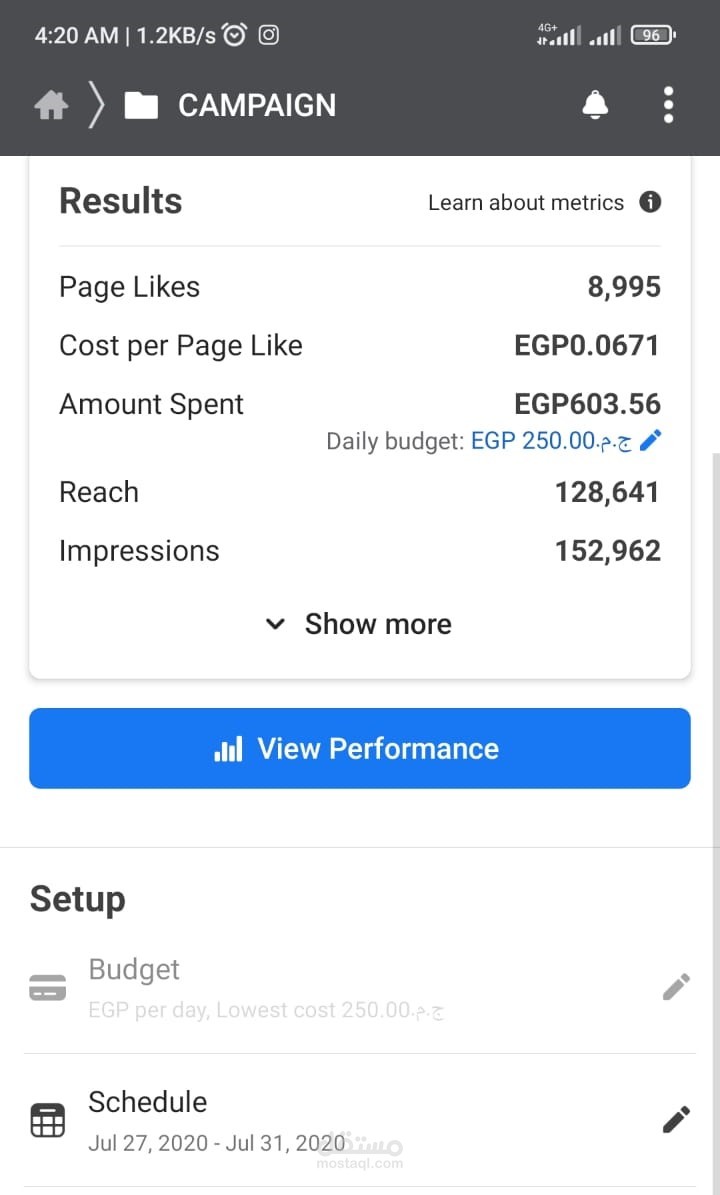This screenshot has width=720, height=1195.
Task: Tap the Budget pencil edit icon
Action: [676, 988]
